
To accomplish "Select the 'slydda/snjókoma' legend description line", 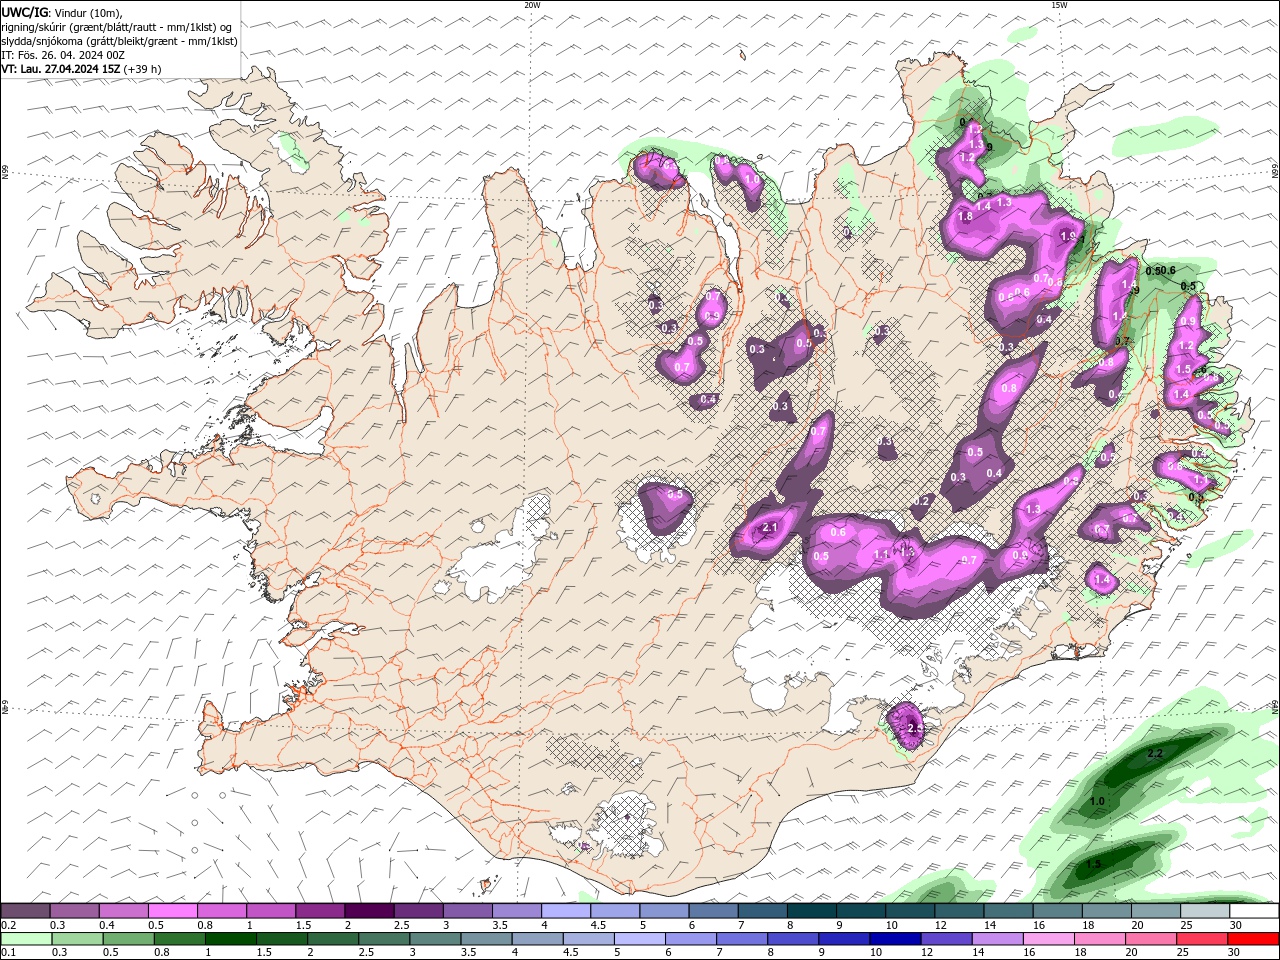I will point(120,41).
